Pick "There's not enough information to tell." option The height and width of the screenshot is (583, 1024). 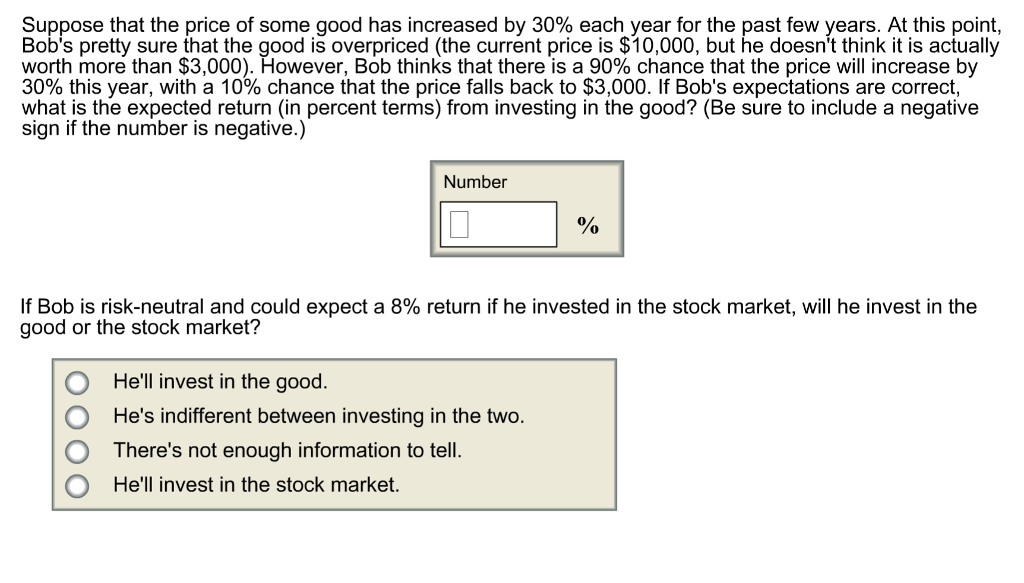[x=77, y=451]
